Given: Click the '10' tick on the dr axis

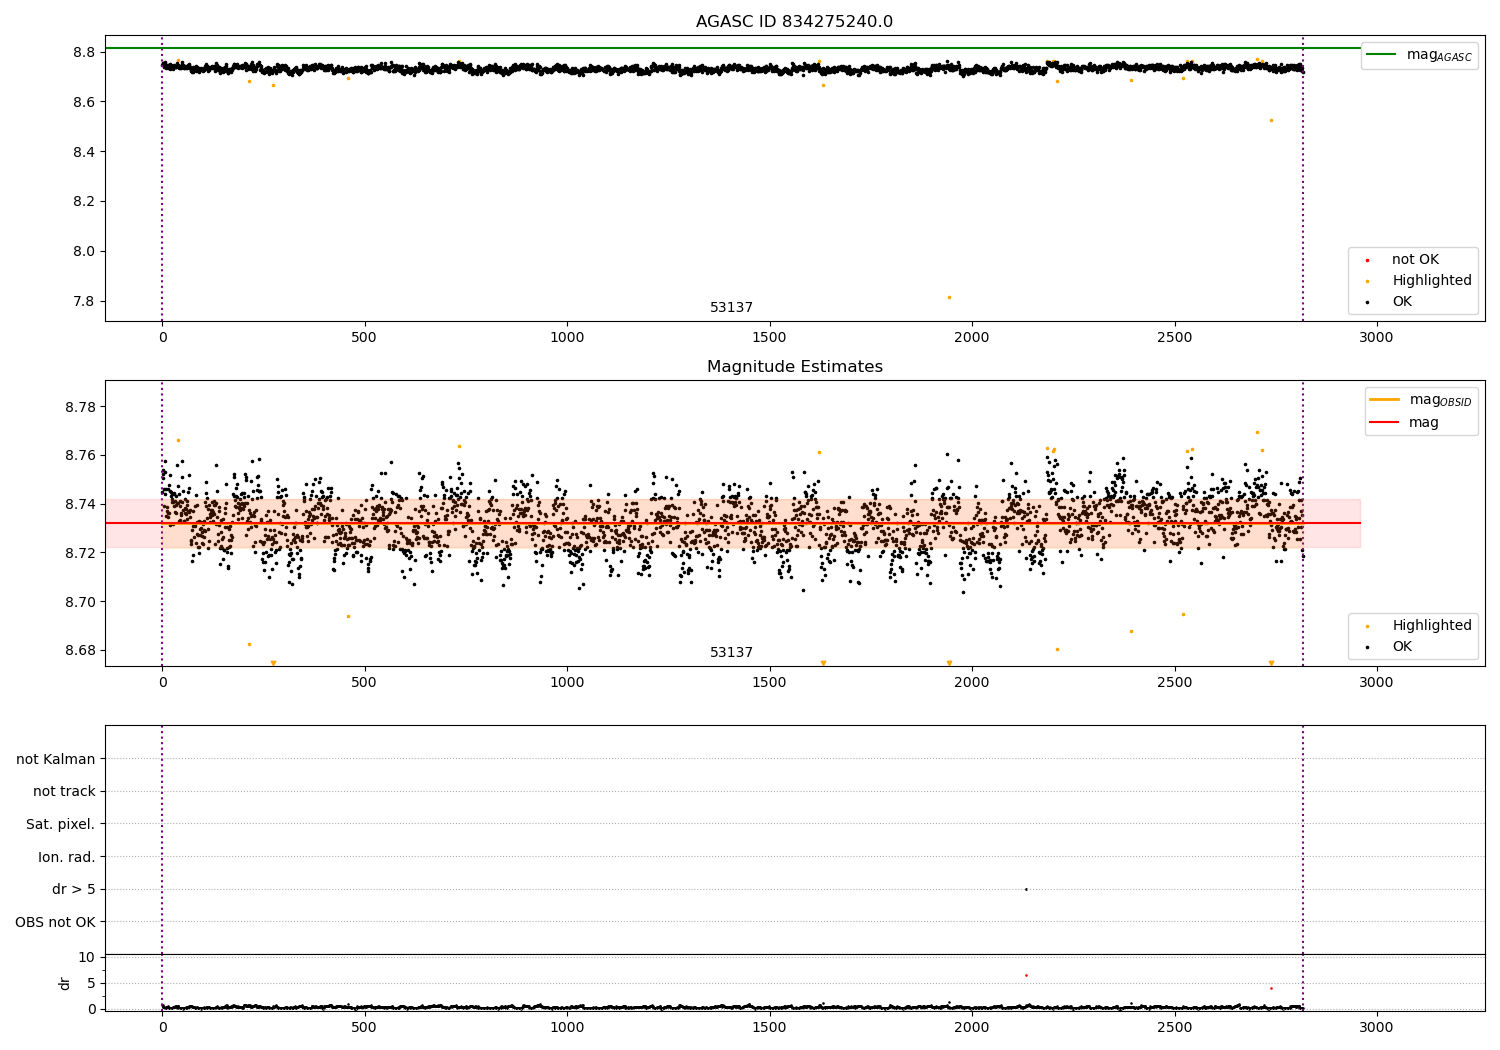Looking at the screenshot, I should click(87, 957).
